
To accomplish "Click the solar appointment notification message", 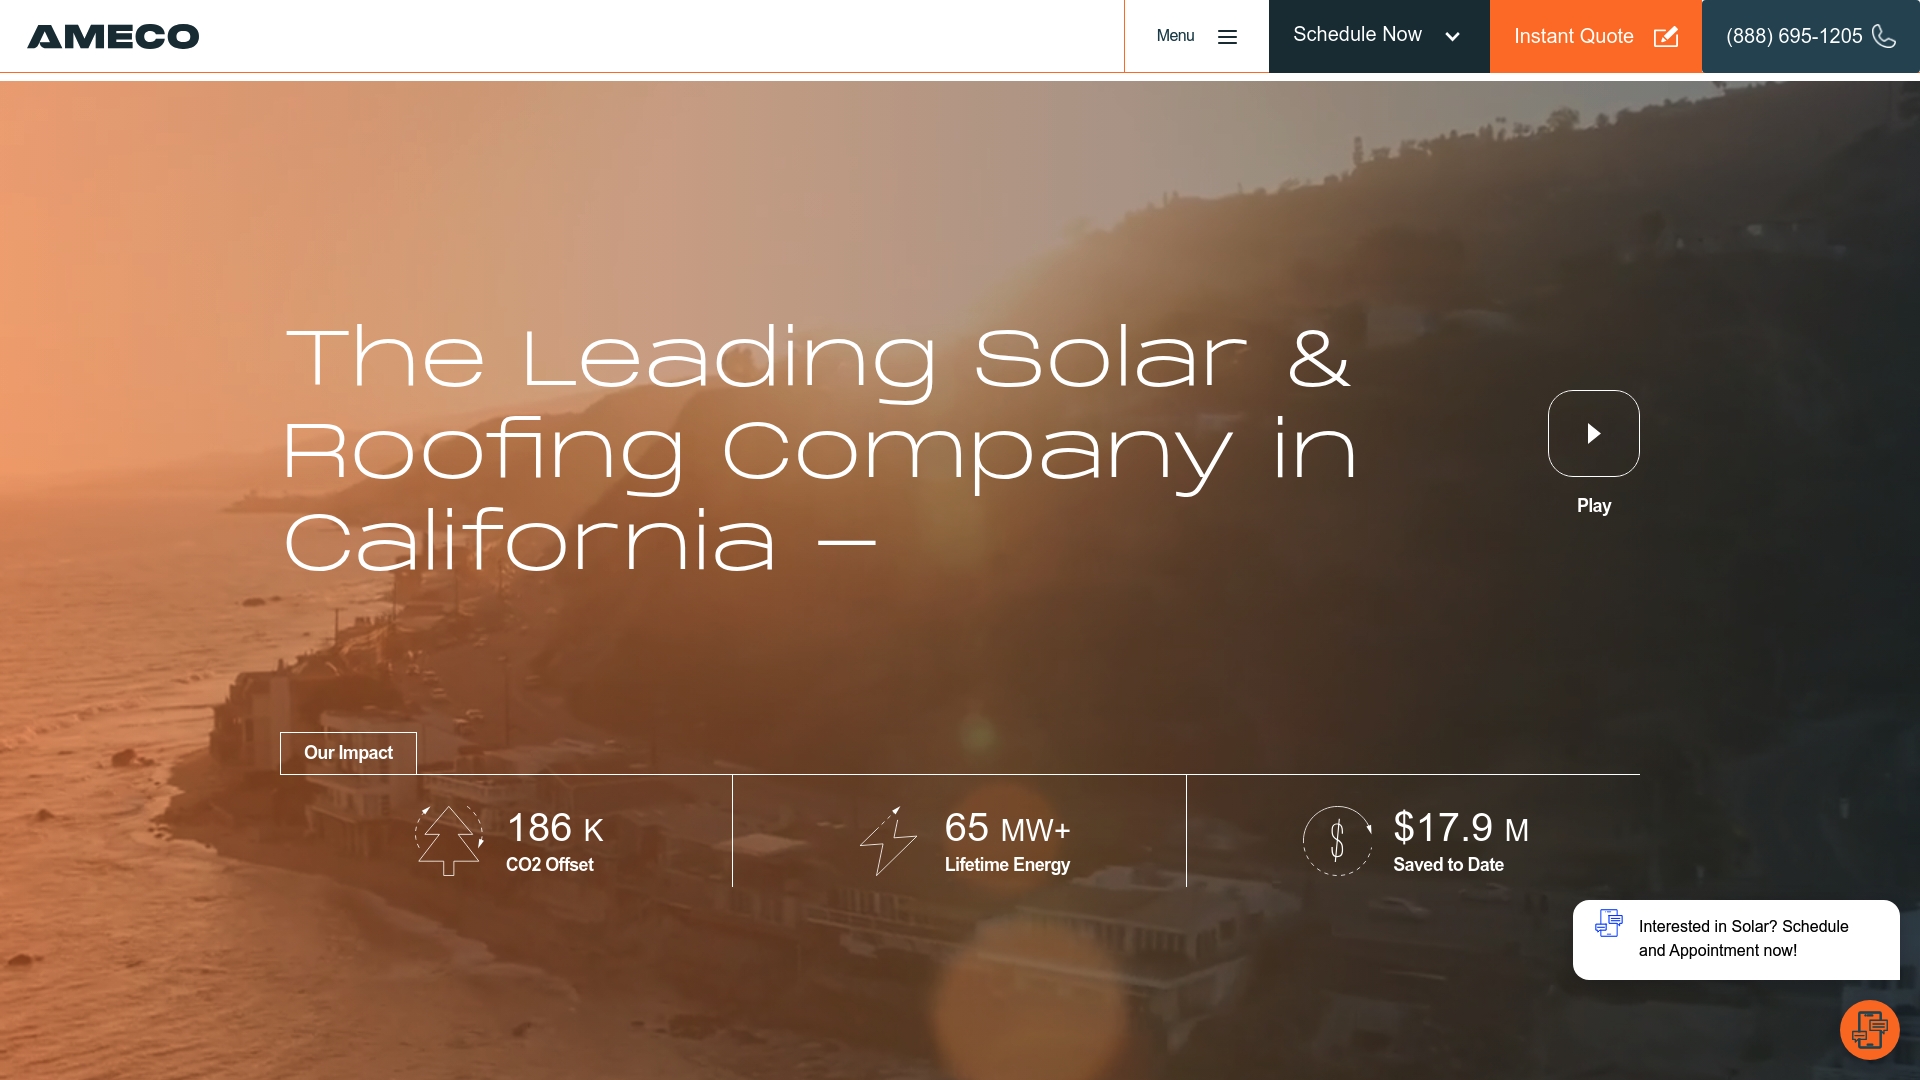I will coord(1743,939).
